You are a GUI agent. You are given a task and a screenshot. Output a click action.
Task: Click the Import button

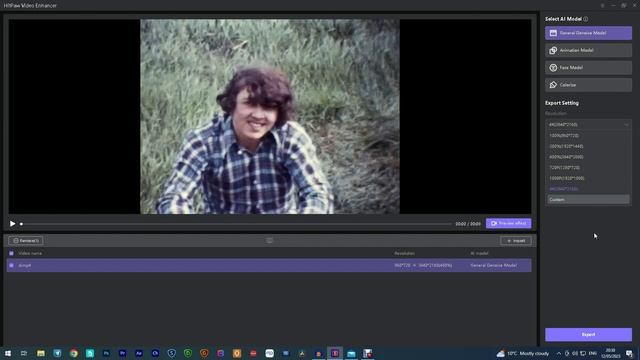pyautogui.click(x=516, y=241)
